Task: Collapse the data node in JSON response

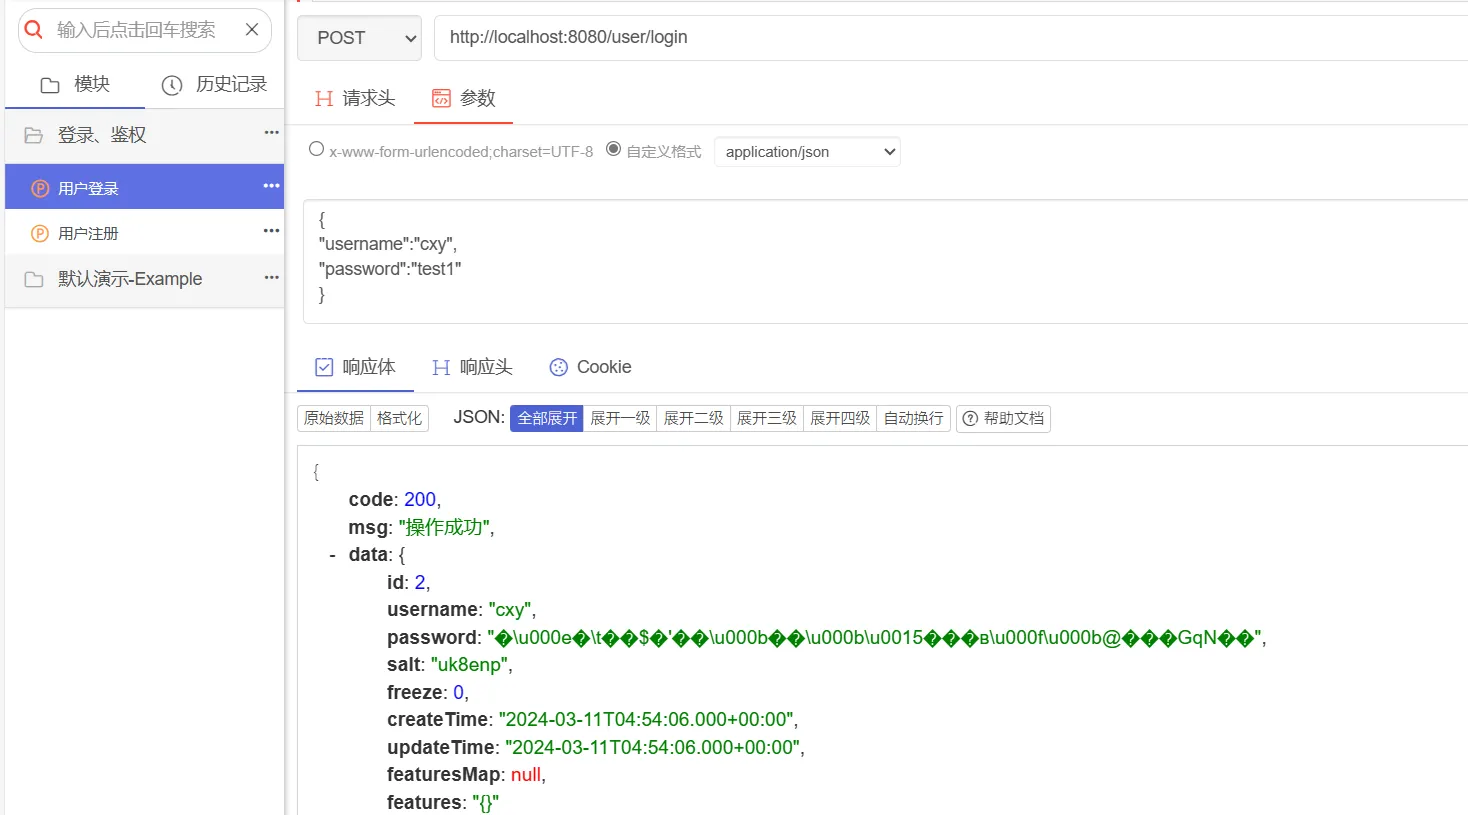Action: coord(332,555)
